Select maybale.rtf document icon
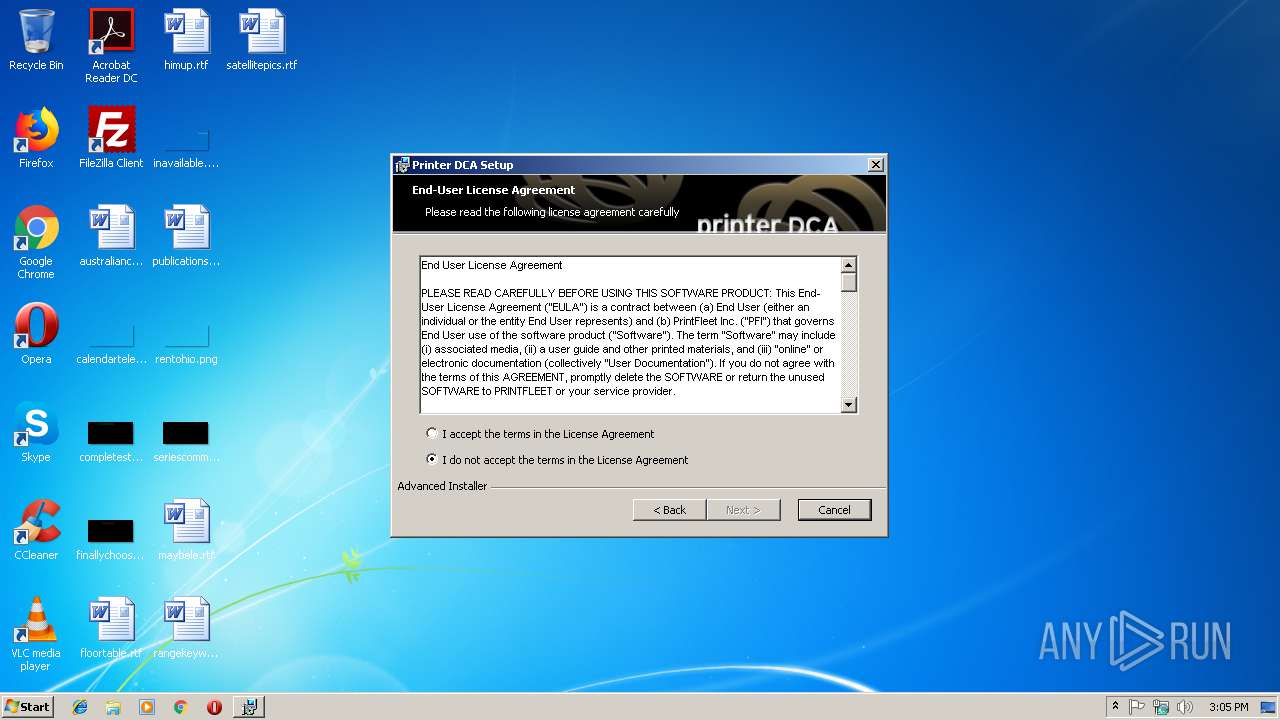1280x720 pixels. click(x=186, y=531)
